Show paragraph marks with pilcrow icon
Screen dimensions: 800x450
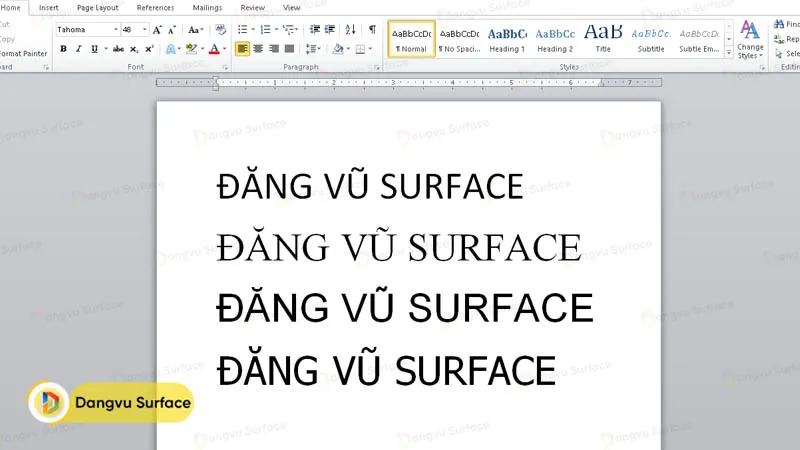[372, 30]
